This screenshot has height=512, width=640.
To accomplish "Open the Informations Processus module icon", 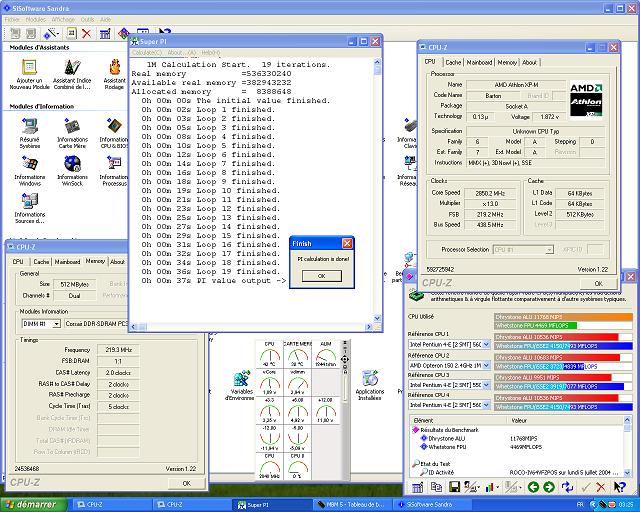I will coord(114,164).
